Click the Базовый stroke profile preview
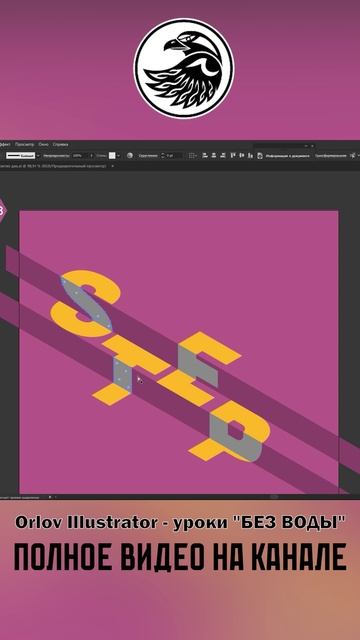Screen dimensions: 360x640 click(x=20, y=156)
